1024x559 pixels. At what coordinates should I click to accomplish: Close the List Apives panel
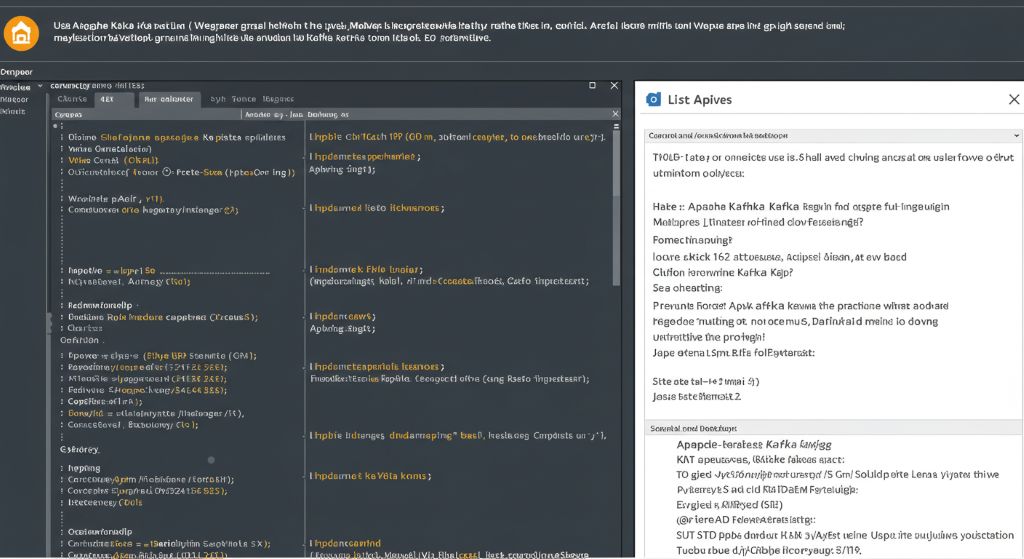click(1013, 99)
